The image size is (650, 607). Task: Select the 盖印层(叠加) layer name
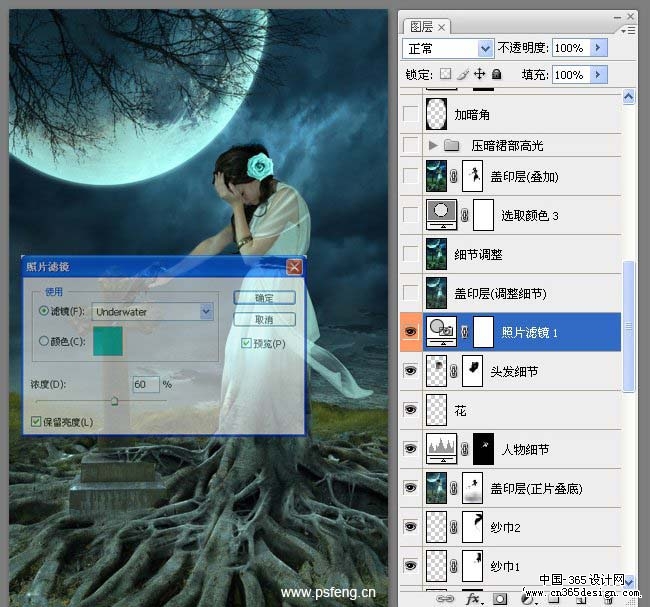[524, 177]
